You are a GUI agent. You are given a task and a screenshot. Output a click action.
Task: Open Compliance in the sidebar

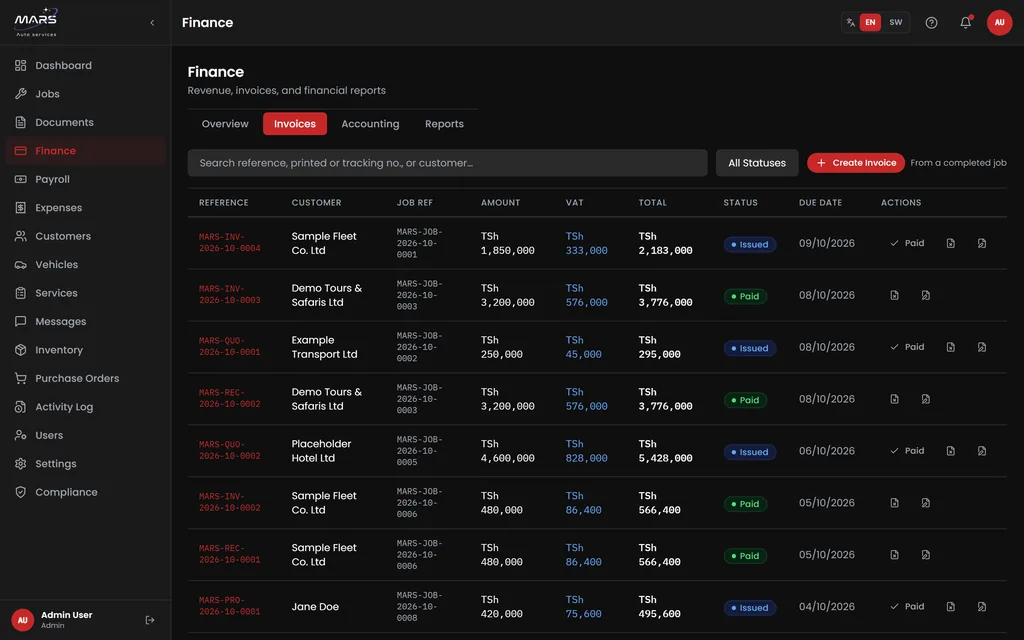pos(86,492)
